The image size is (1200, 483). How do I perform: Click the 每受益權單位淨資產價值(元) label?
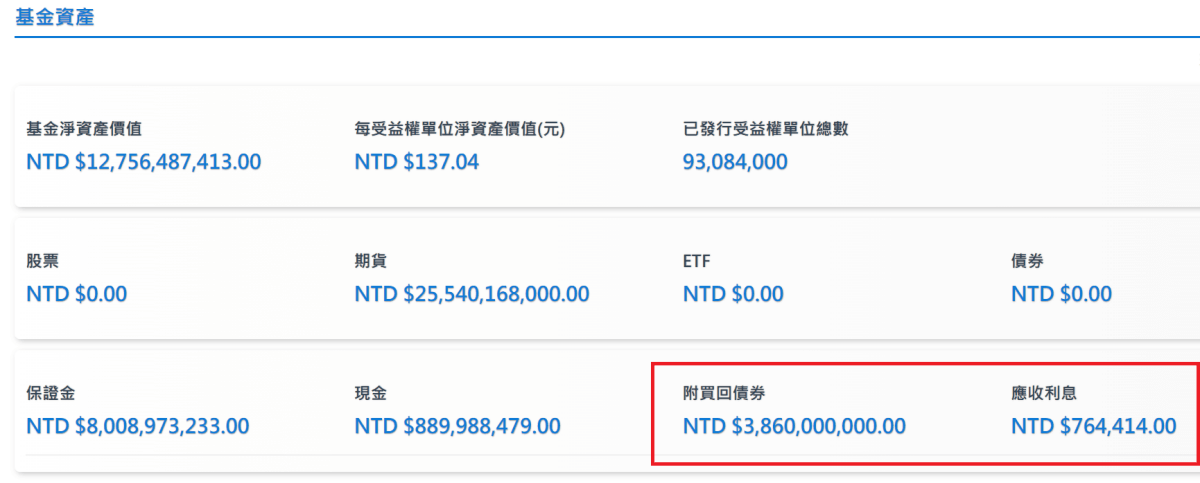tap(453, 129)
